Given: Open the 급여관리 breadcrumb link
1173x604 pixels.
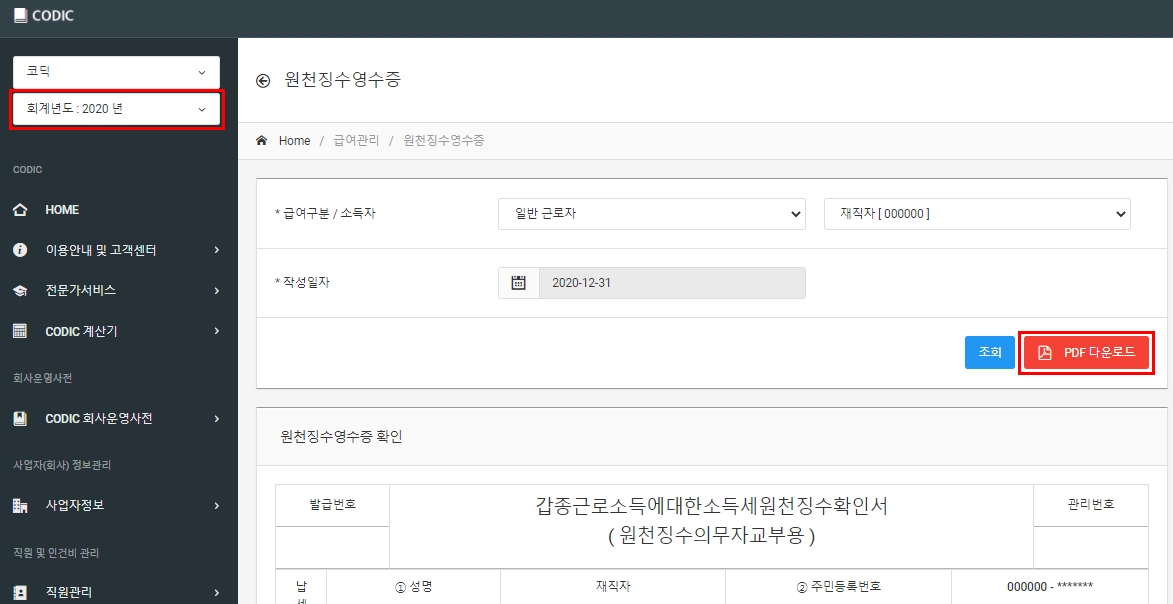Looking at the screenshot, I should click(x=356, y=141).
